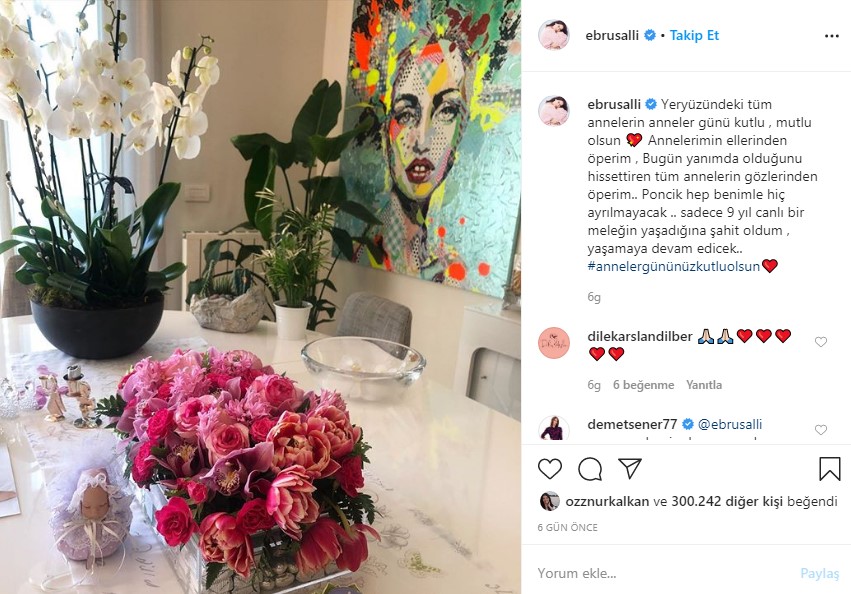
Task: Share the post via paper plane icon
Action: click(x=630, y=469)
